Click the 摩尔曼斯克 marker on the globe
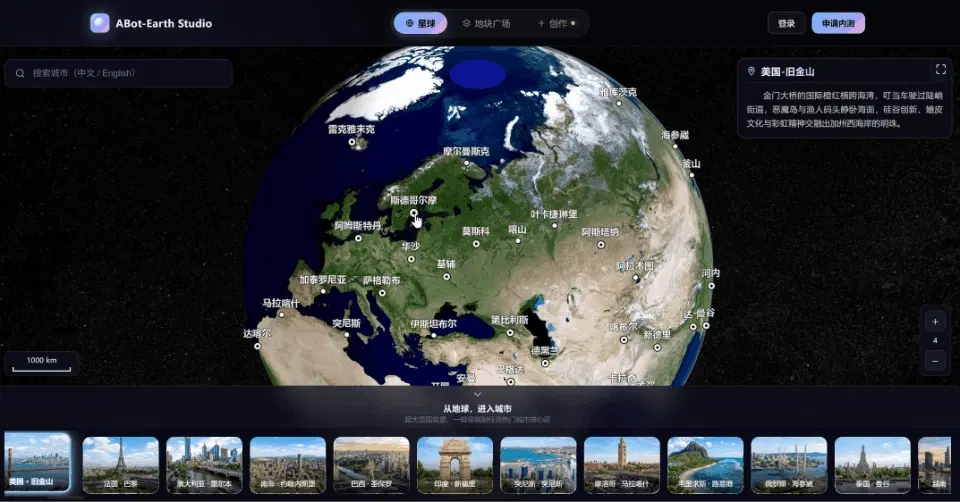960x502 pixels. pyautogui.click(x=467, y=163)
